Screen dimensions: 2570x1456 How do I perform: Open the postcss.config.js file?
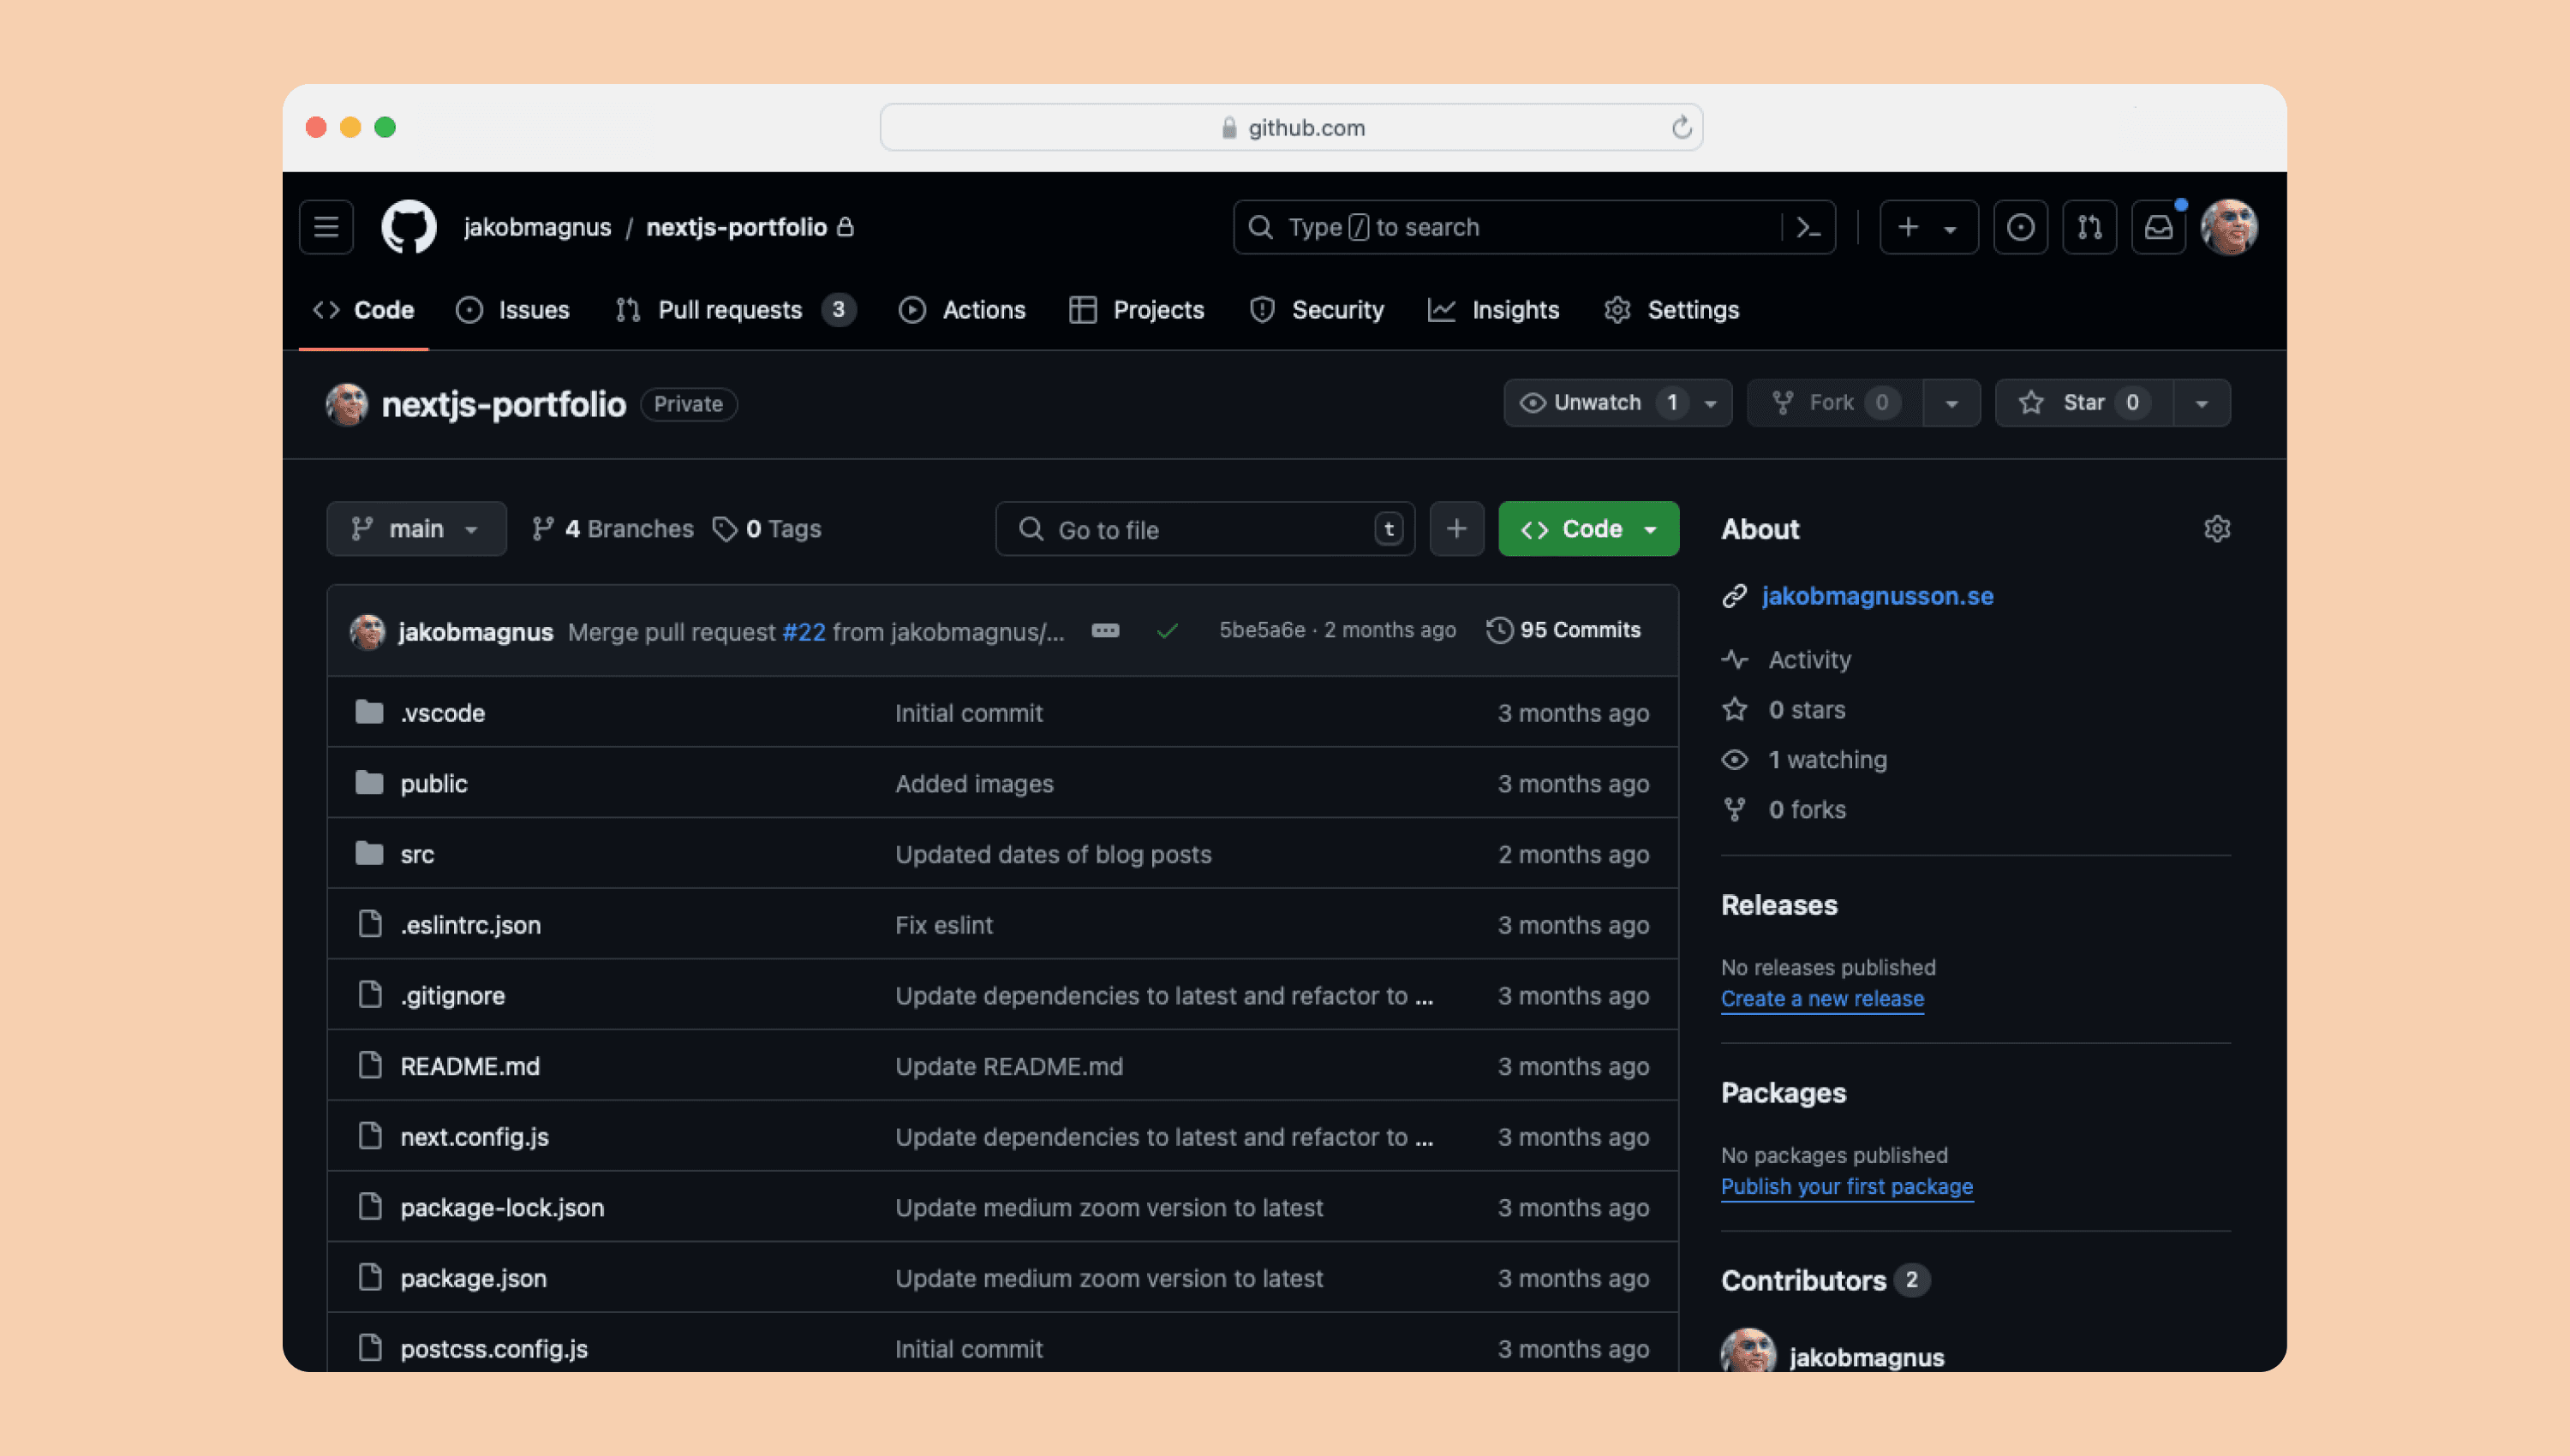(x=494, y=1349)
